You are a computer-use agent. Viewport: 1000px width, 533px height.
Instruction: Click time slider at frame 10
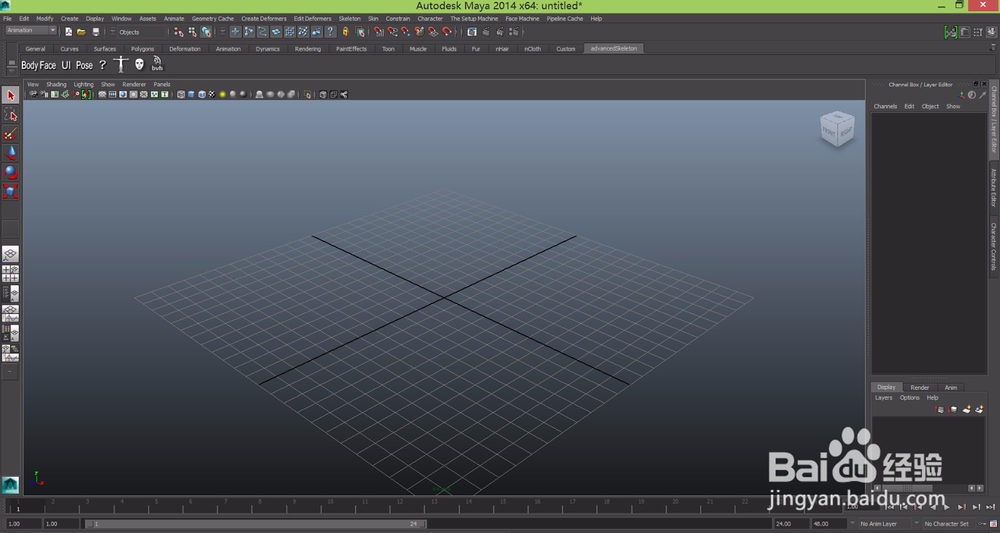pyautogui.click(x=330, y=506)
